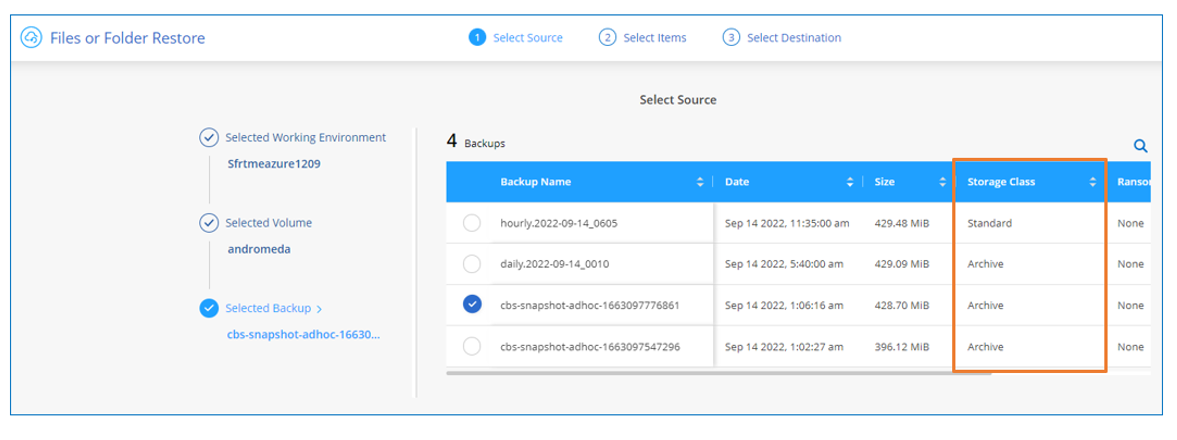Sort by Size column arrows

pyautogui.click(x=942, y=182)
